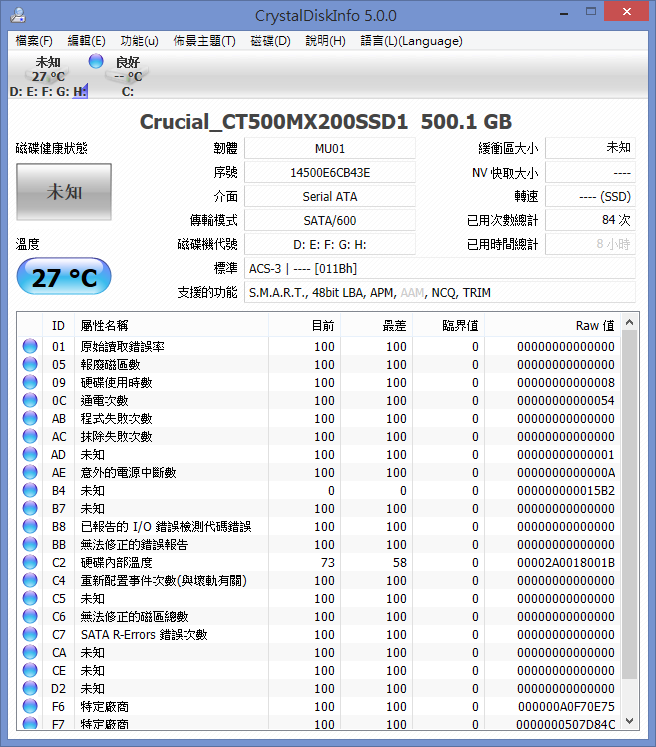Click status orb for attribute AD row
This screenshot has height=747, width=656.
point(30,454)
